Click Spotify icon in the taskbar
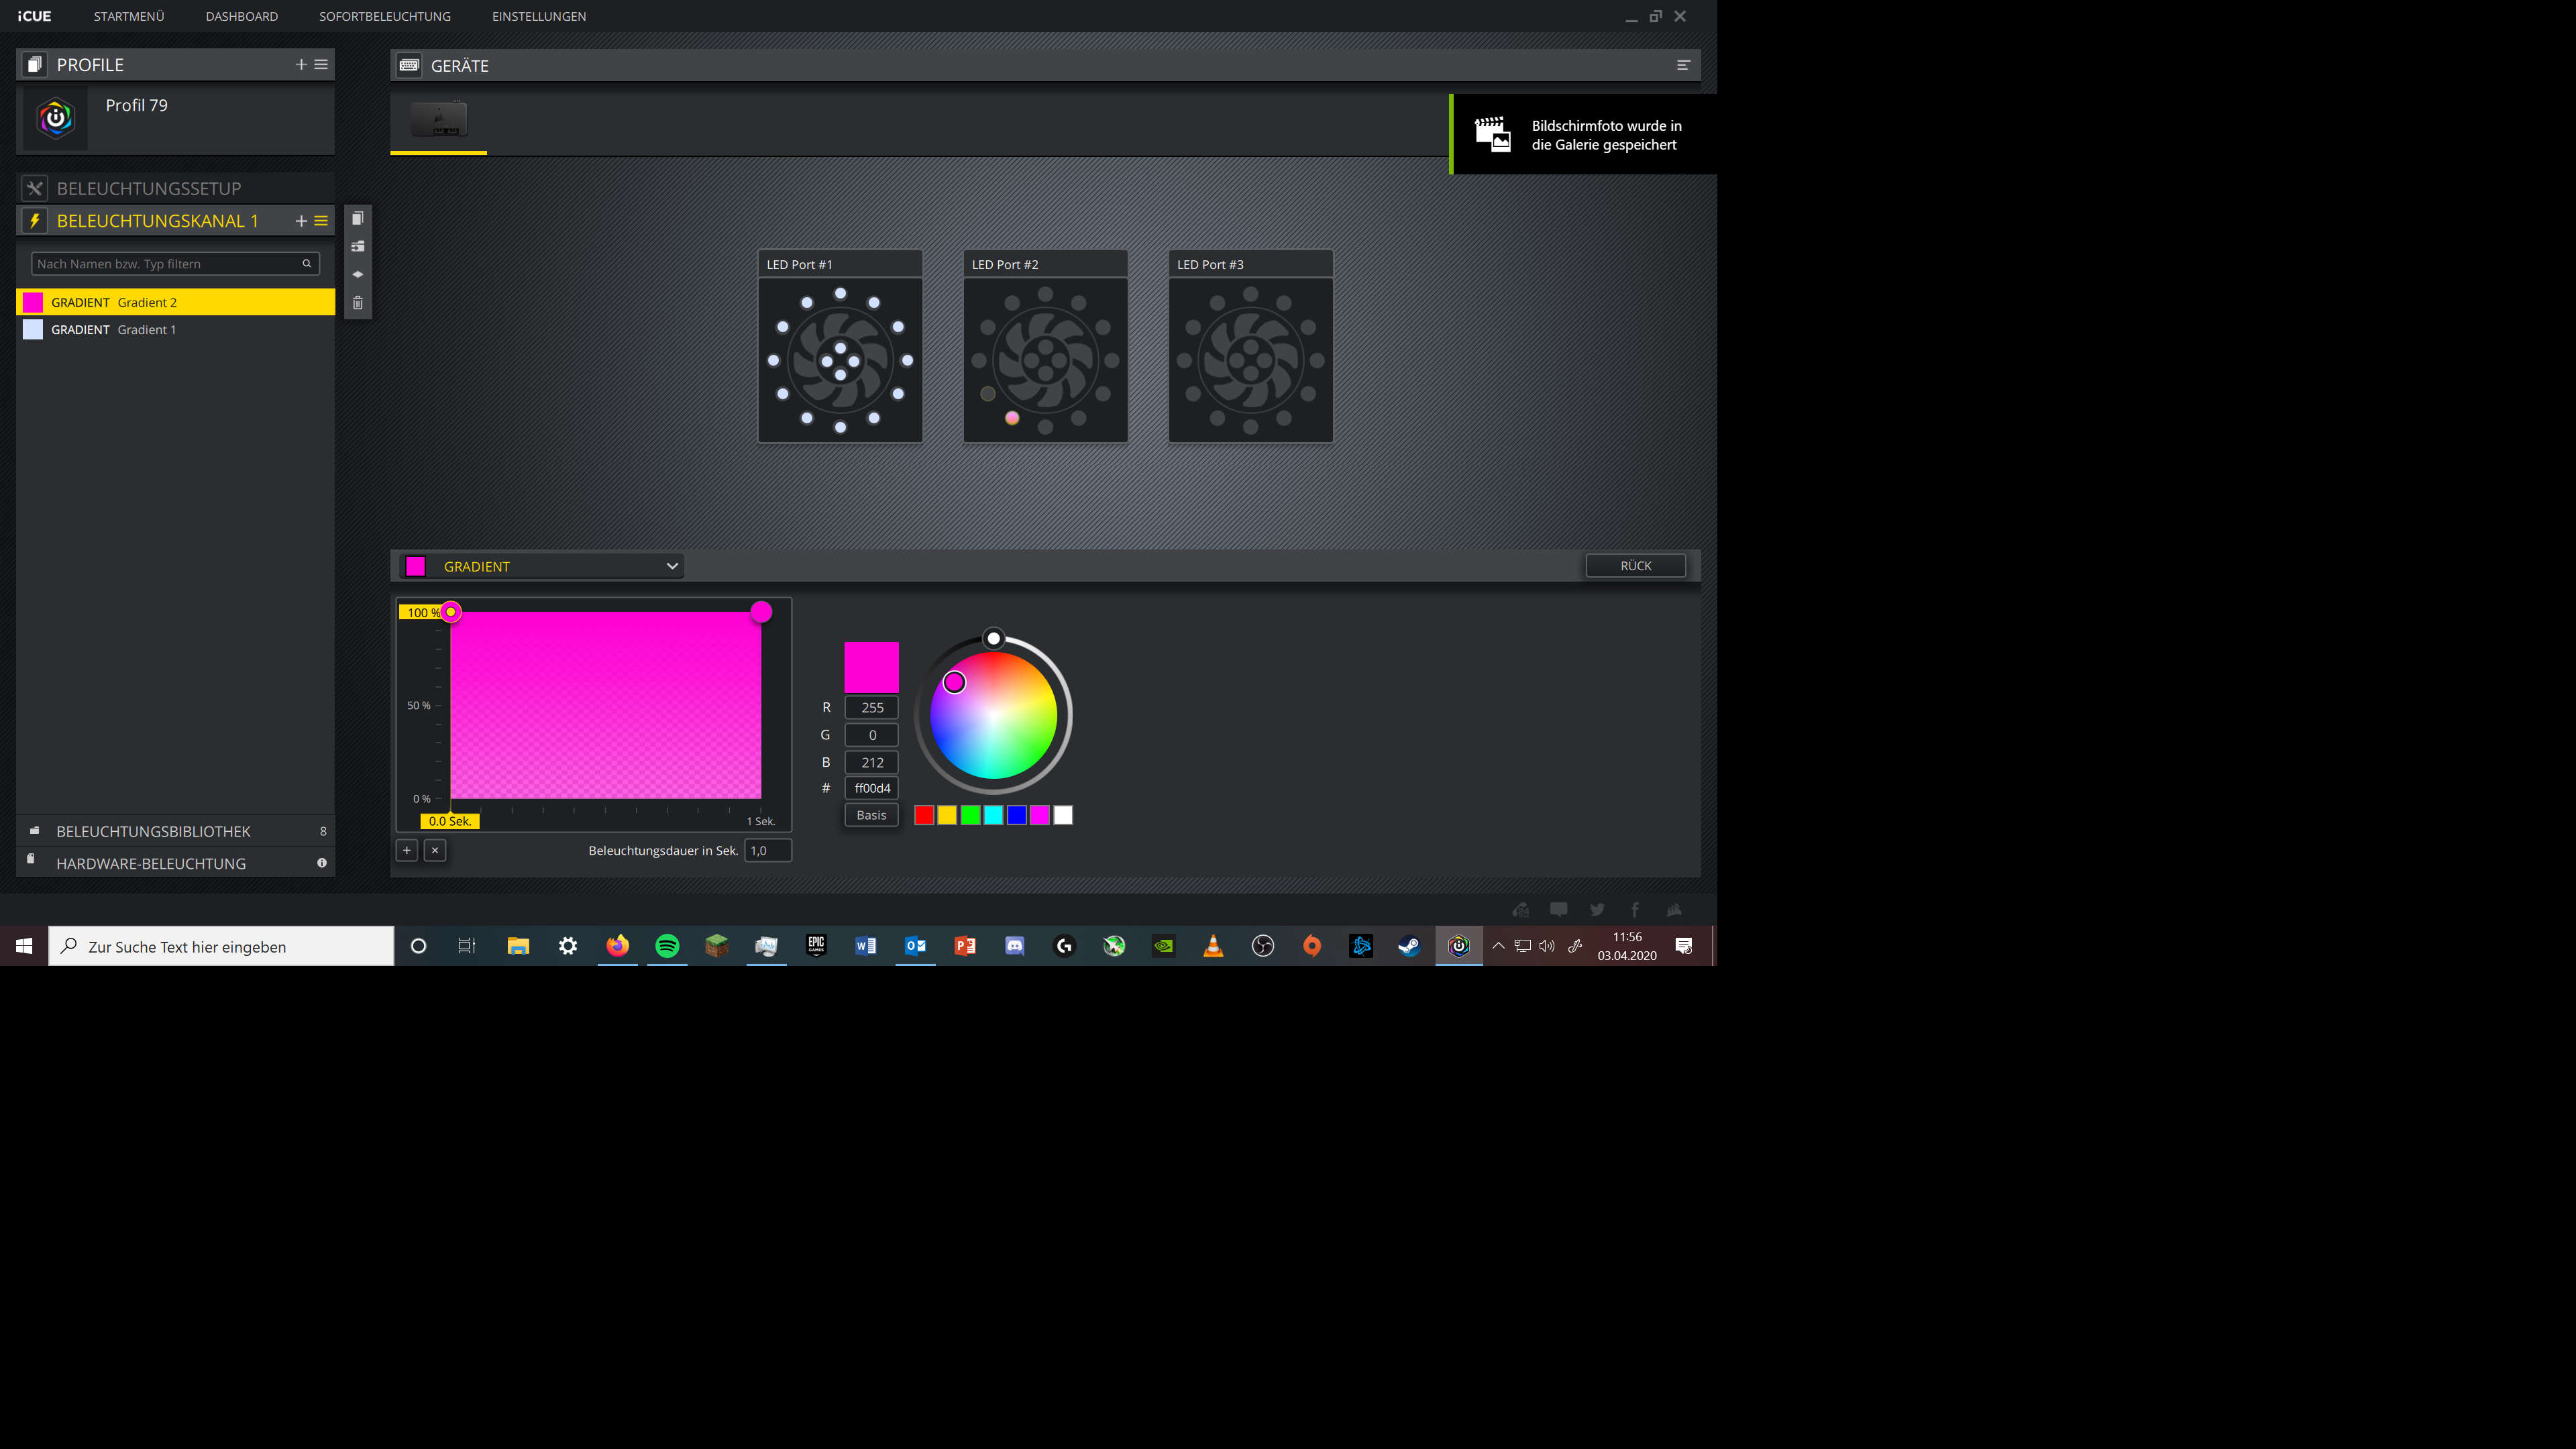 click(x=667, y=946)
